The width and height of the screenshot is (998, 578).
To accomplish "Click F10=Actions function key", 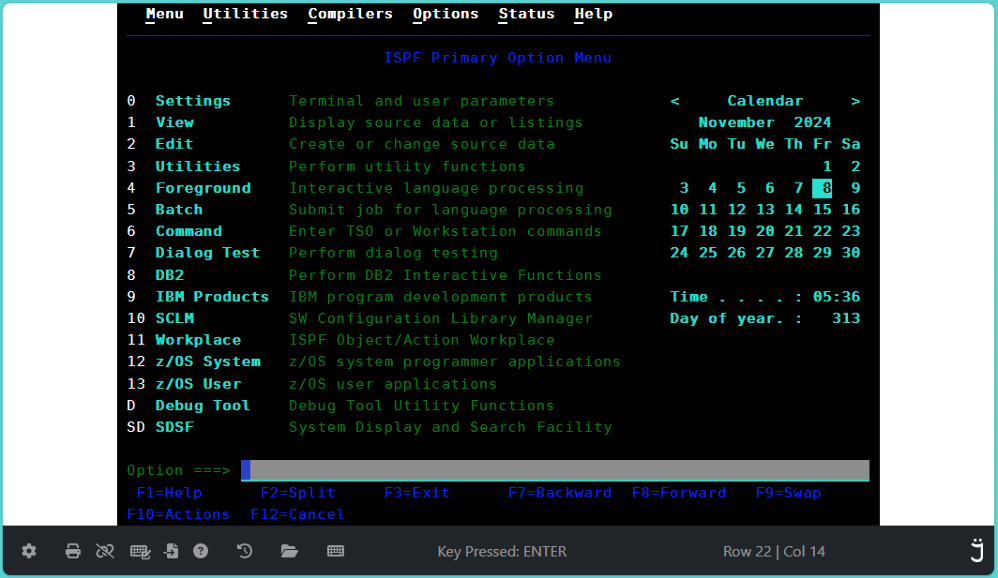I will click(178, 514).
